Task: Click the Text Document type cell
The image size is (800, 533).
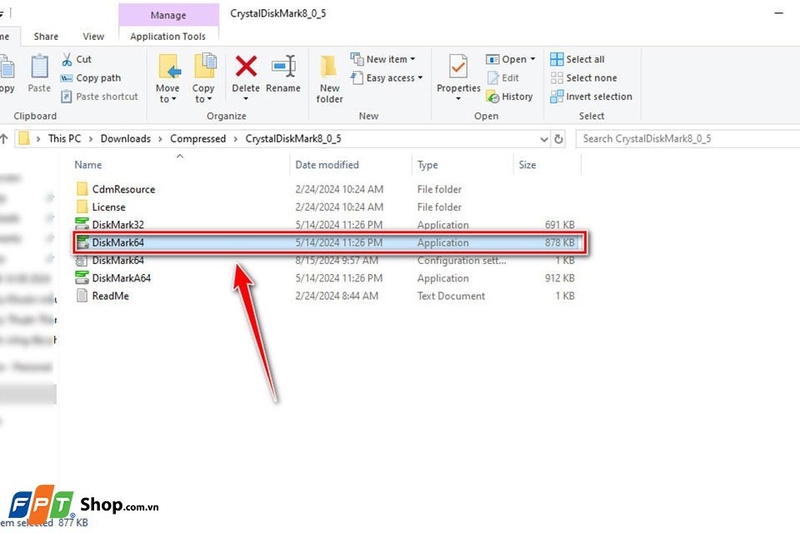Action: (x=451, y=296)
